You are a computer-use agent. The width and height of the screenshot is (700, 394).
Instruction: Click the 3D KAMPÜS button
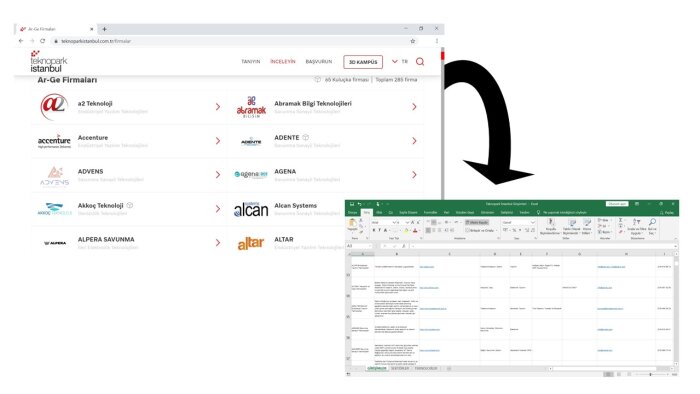click(363, 62)
